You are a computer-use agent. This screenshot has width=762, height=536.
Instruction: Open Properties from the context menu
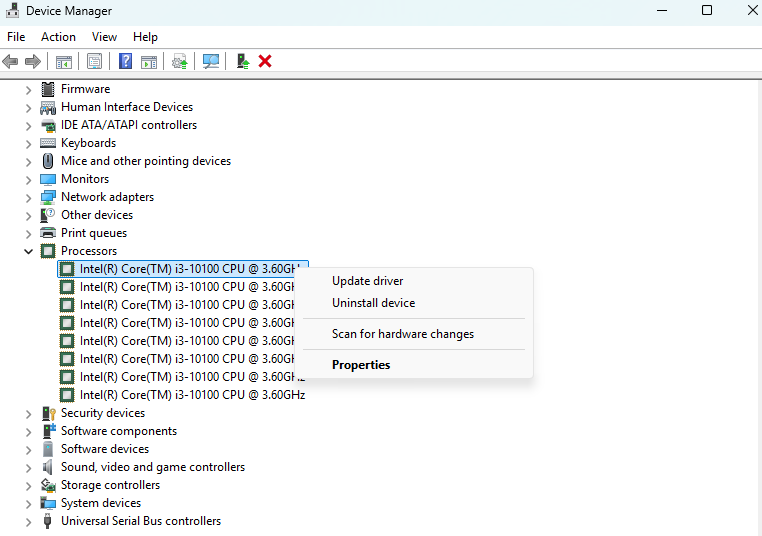click(361, 365)
